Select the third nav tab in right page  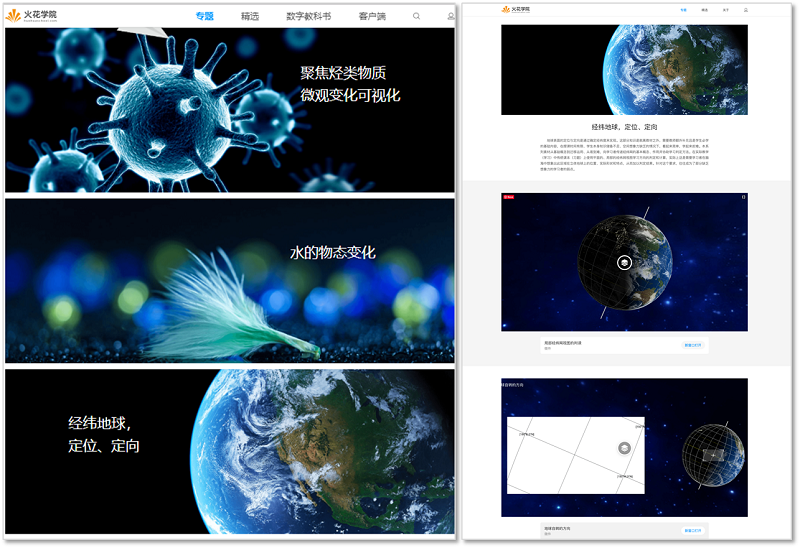[x=726, y=10]
